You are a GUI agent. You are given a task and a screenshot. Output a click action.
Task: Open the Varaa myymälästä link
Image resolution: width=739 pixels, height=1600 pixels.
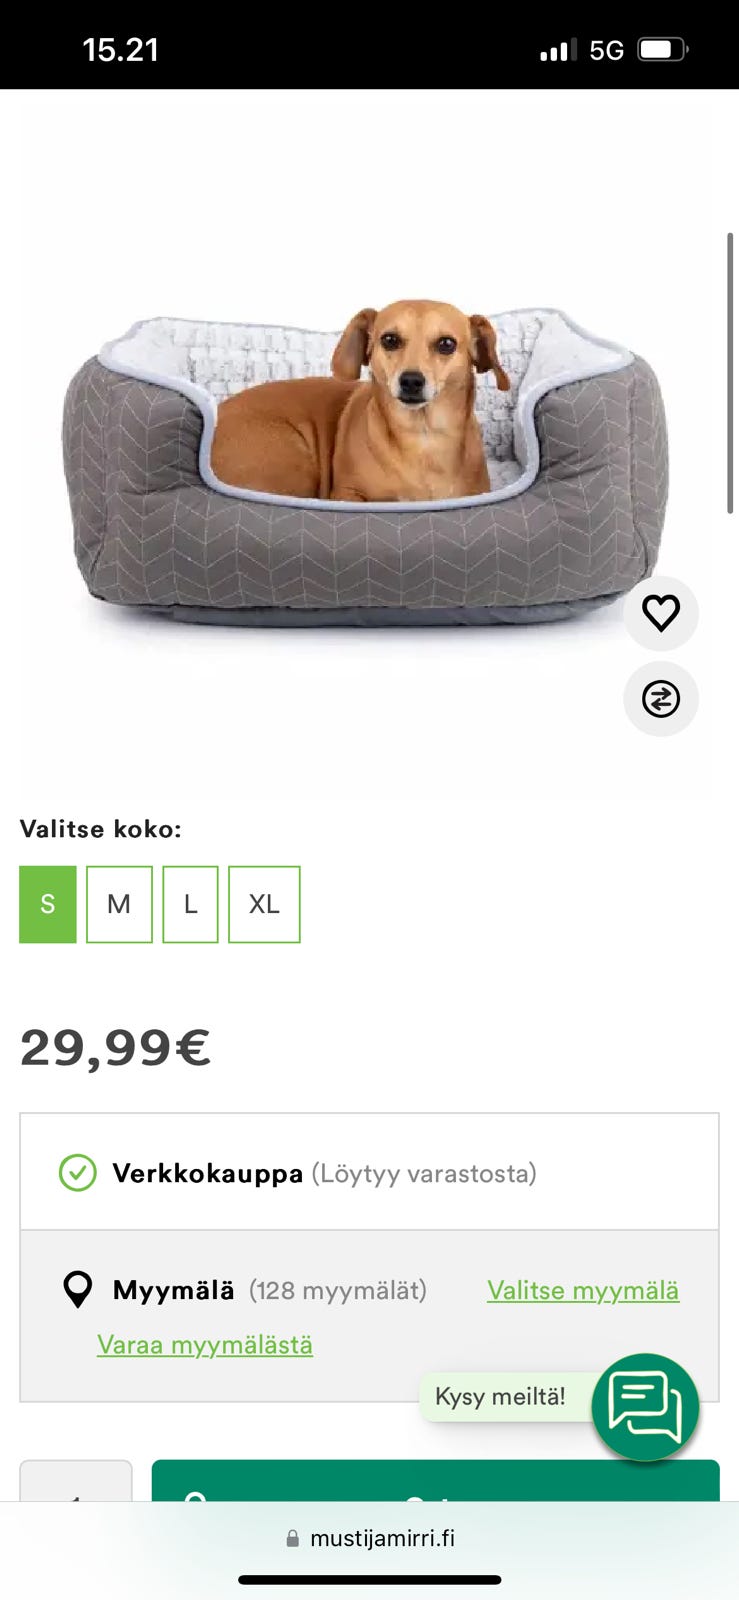[x=205, y=1345]
